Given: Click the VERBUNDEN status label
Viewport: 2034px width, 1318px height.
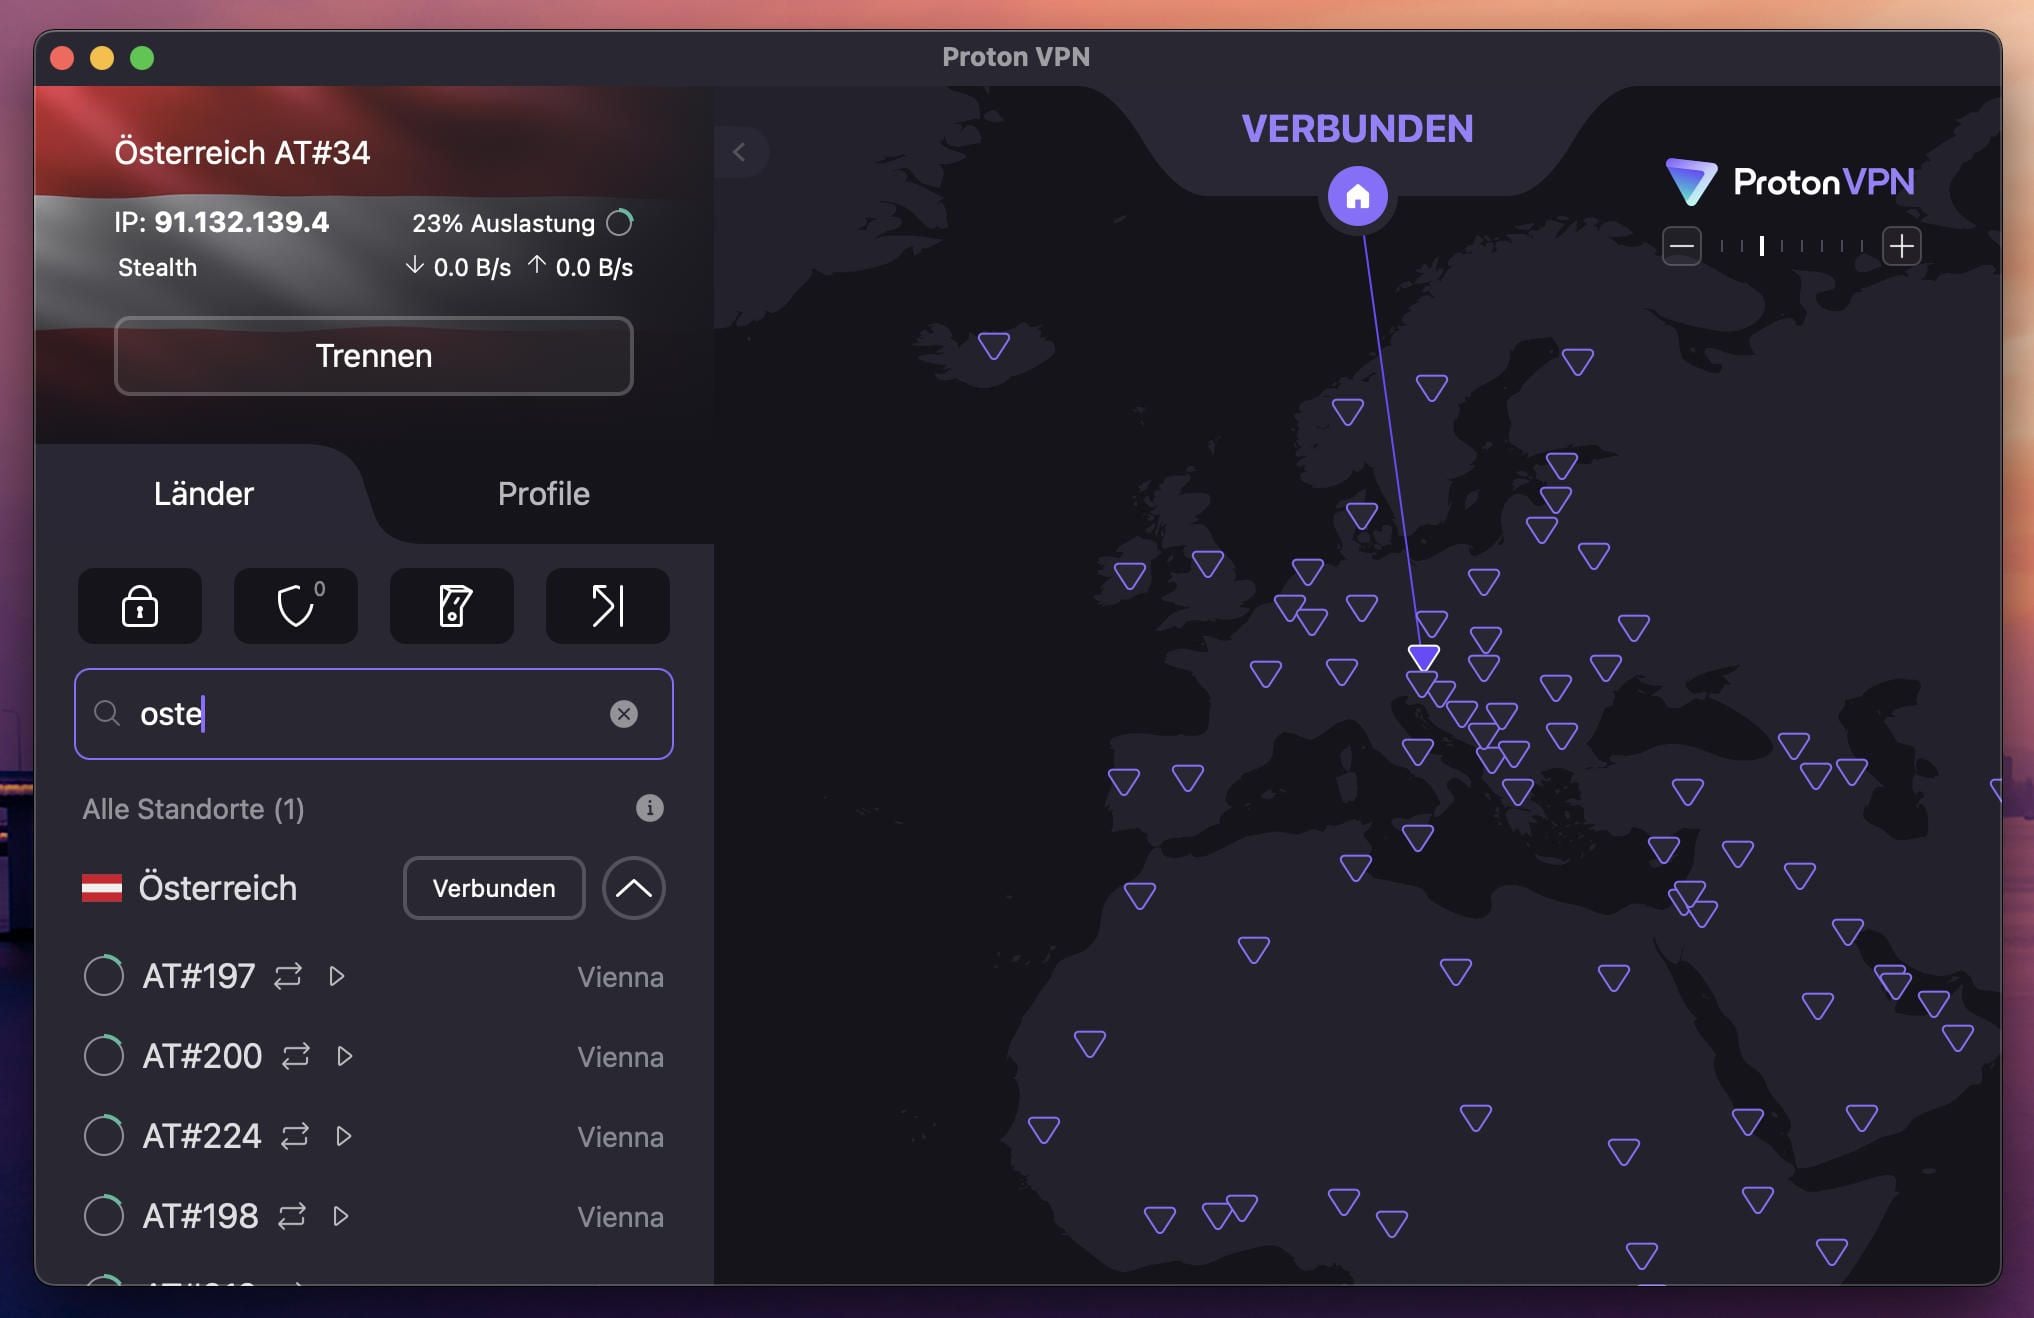Looking at the screenshot, I should coord(1358,129).
